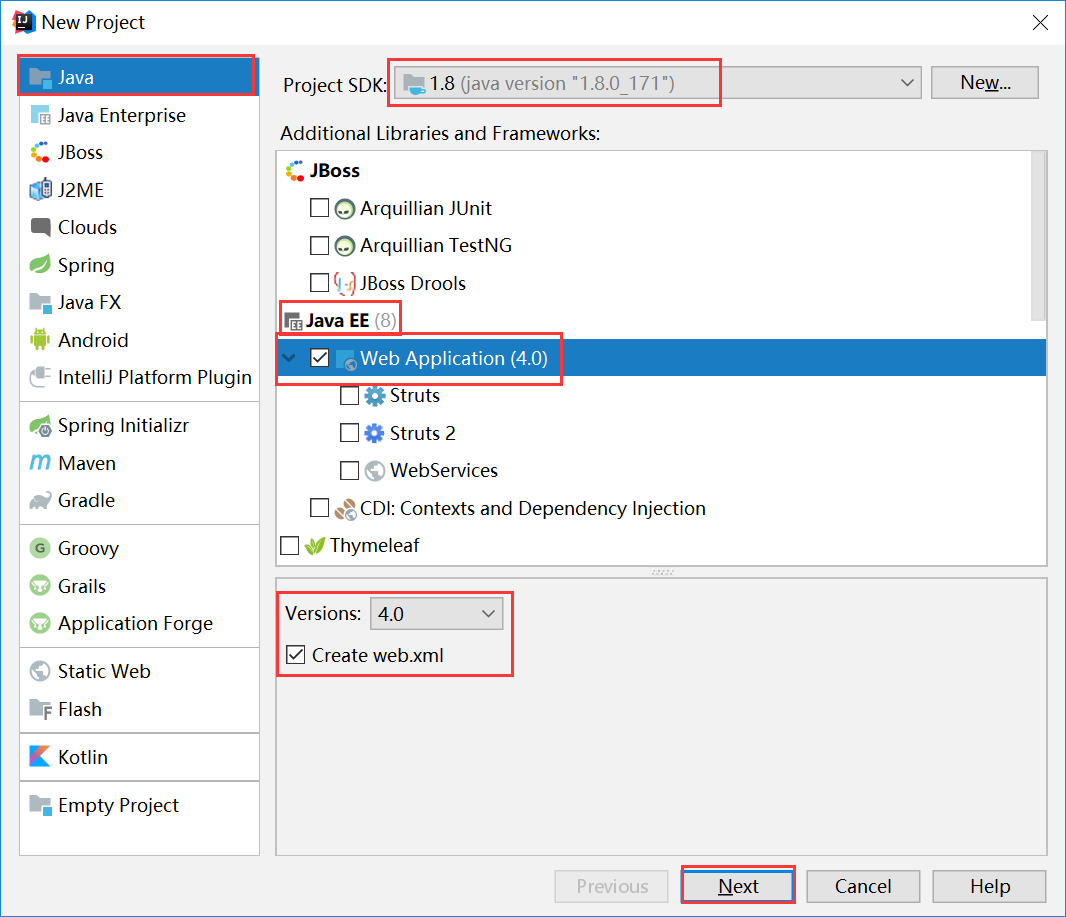Click the Empty Project folder icon

pyautogui.click(x=40, y=806)
